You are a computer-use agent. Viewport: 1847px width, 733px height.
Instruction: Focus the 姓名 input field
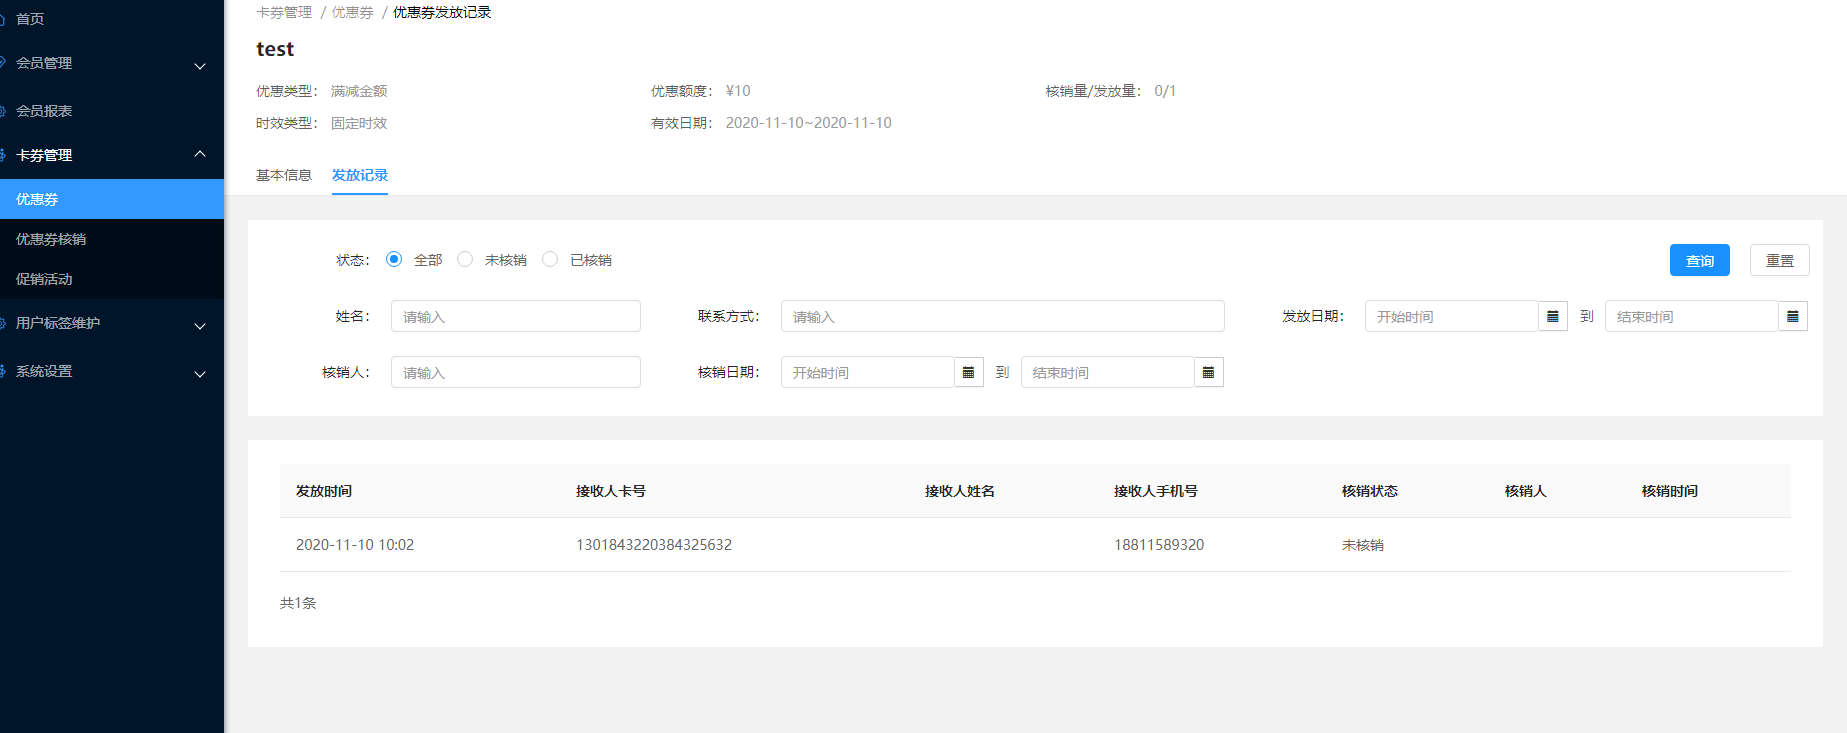pyautogui.click(x=516, y=316)
